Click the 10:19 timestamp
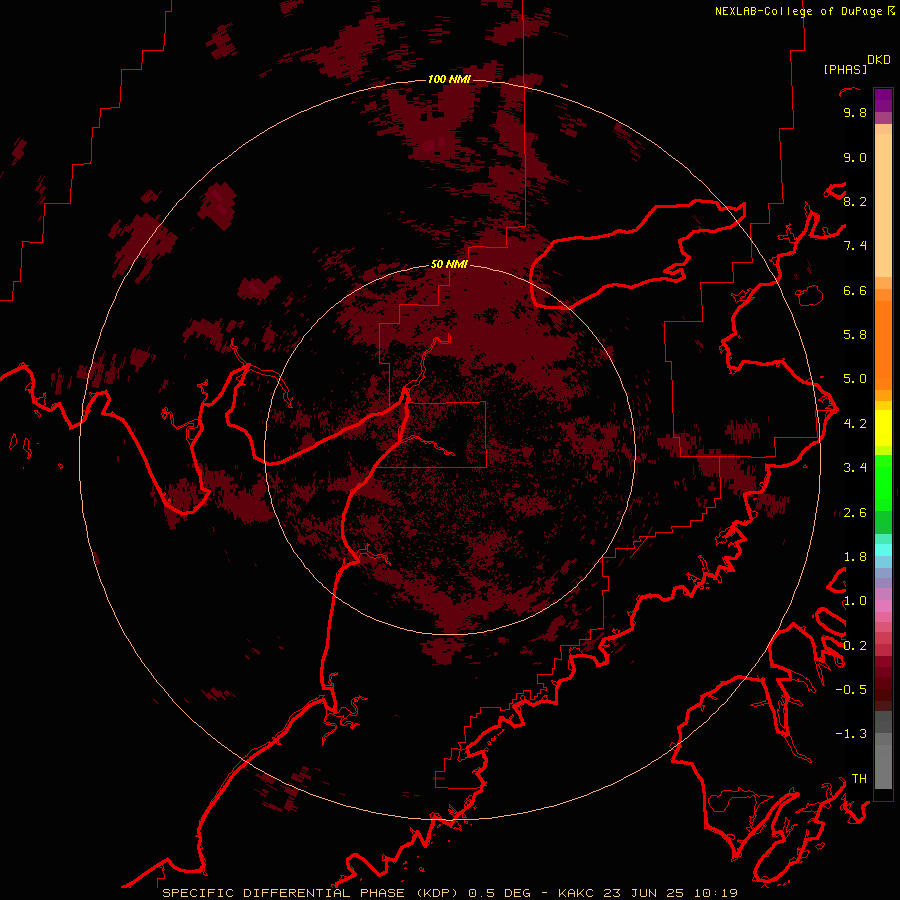Screen dimensions: 900x900 point(715,893)
